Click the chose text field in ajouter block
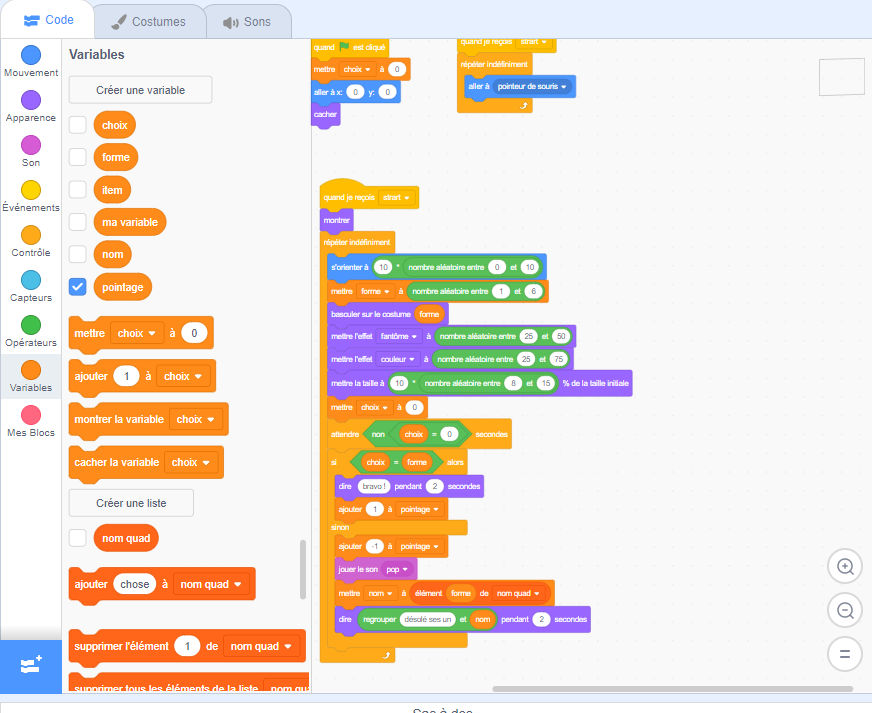The width and height of the screenshot is (872, 713). coord(135,584)
